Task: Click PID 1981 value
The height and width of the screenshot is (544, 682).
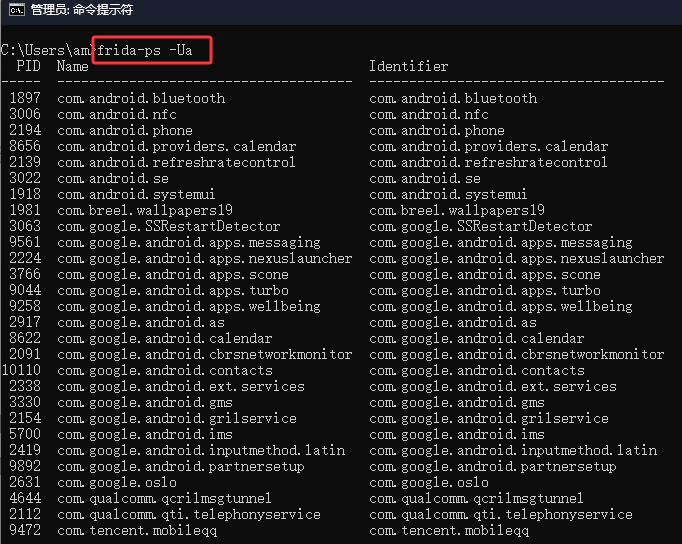Action: pos(25,210)
